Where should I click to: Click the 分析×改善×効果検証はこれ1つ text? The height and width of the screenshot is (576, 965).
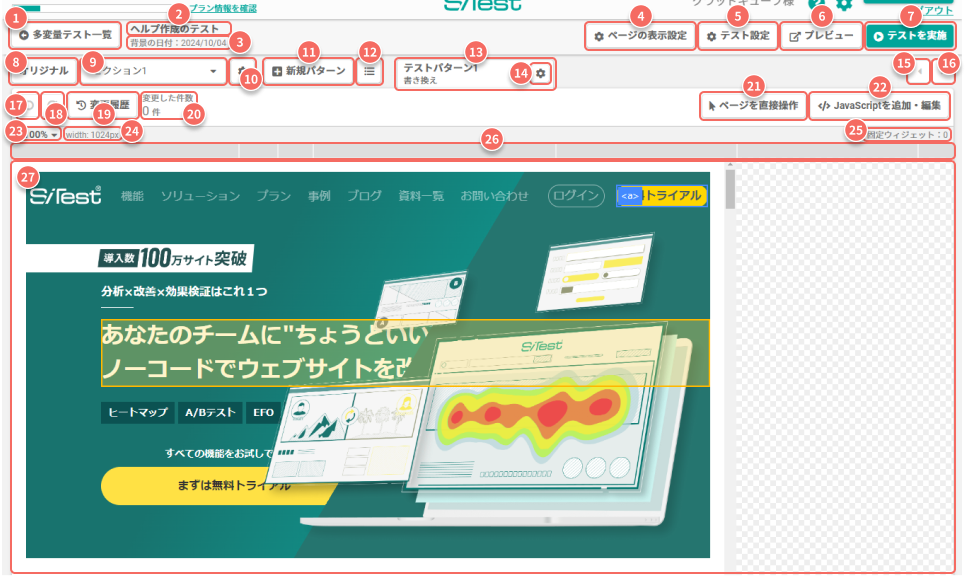click(185, 291)
